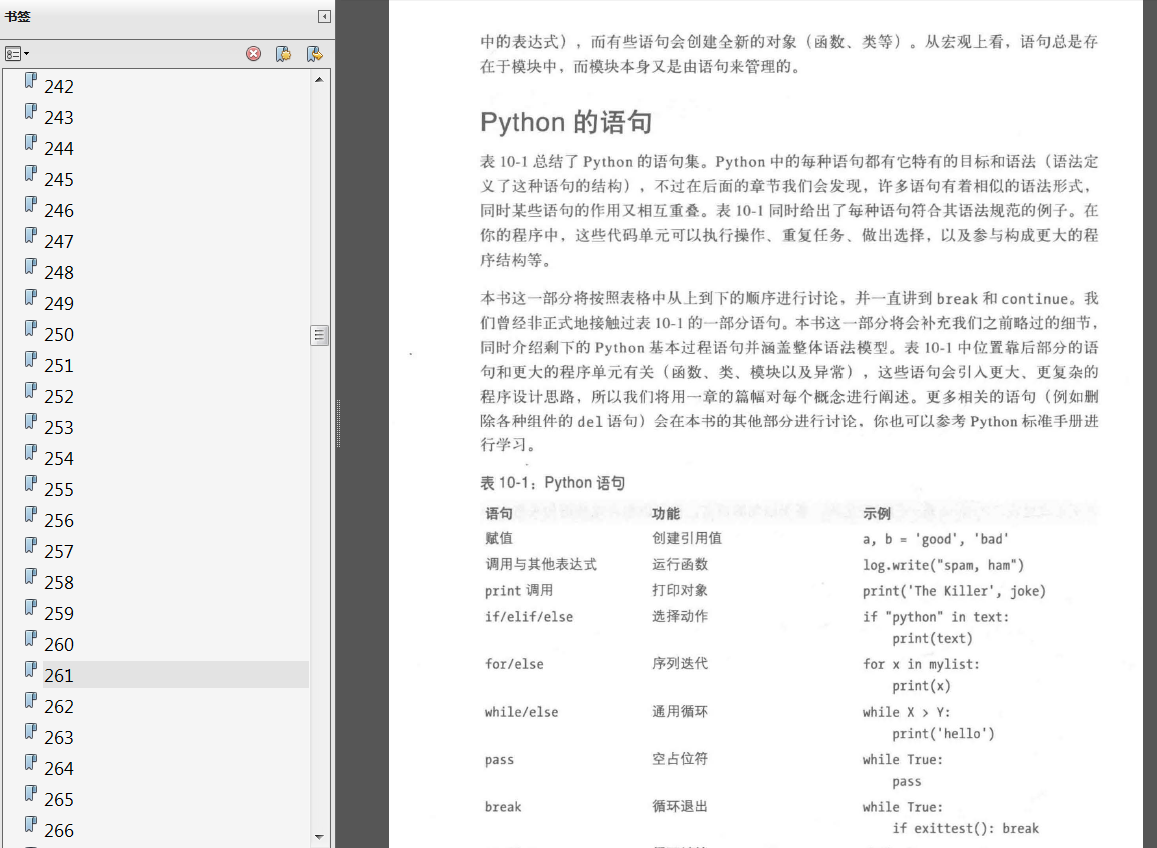The width and height of the screenshot is (1157, 848).
Task: Click the bookmark icon beside 255
Action: click(30, 483)
